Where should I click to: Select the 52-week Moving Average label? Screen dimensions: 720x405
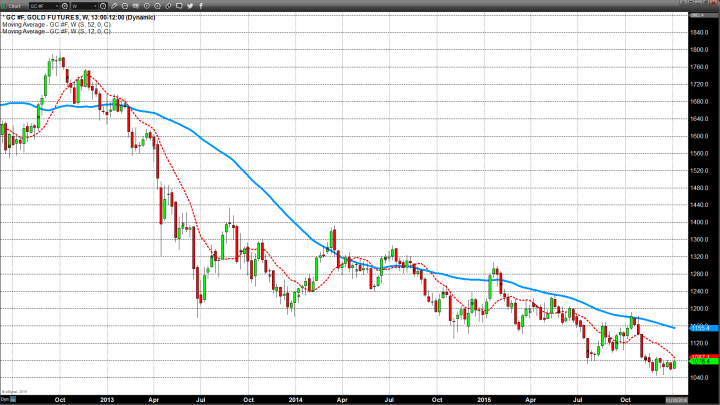(56, 25)
